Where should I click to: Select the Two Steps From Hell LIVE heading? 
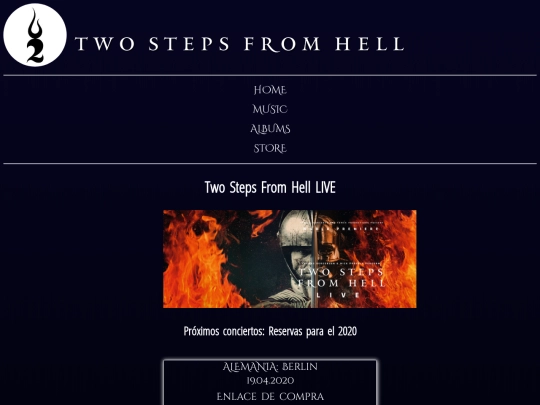(270, 188)
